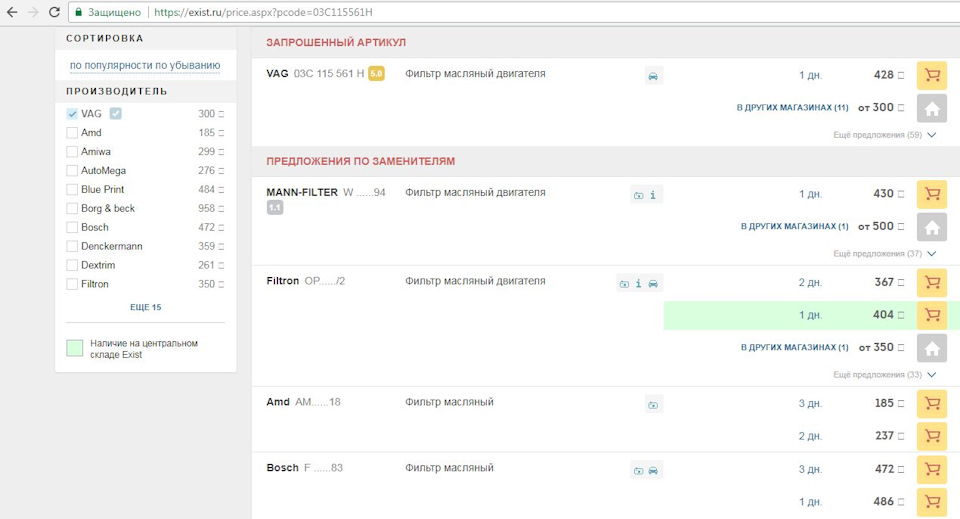Click the 5.0 rating badge for VAG

point(376,74)
